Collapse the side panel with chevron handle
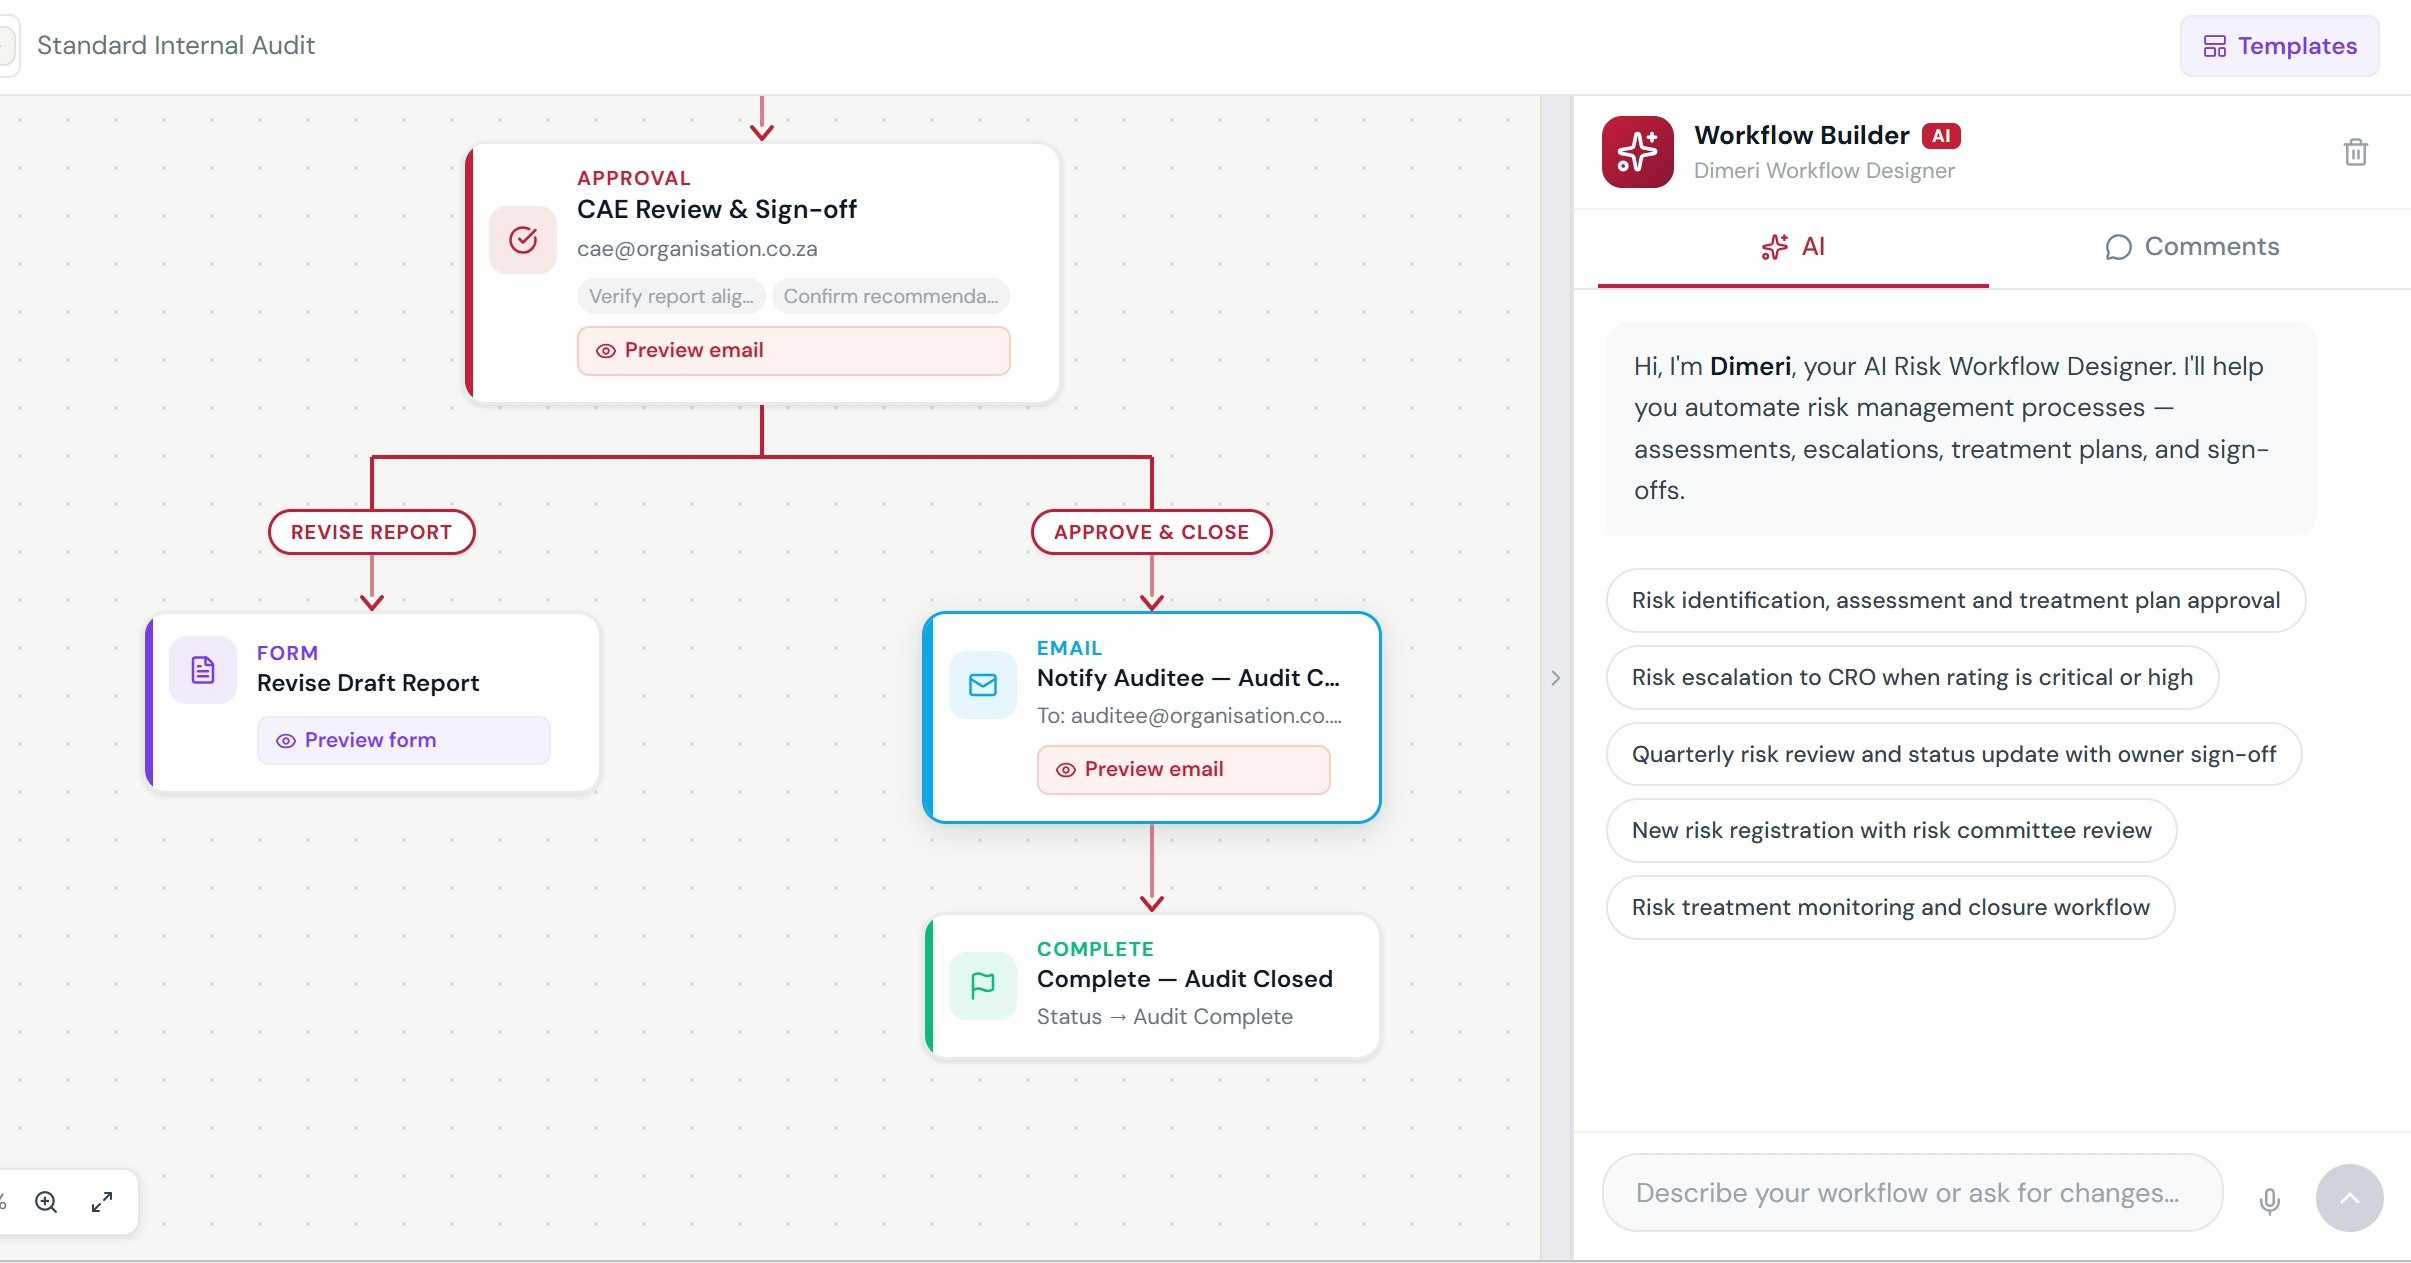The image size is (2411, 1263). (x=1555, y=678)
